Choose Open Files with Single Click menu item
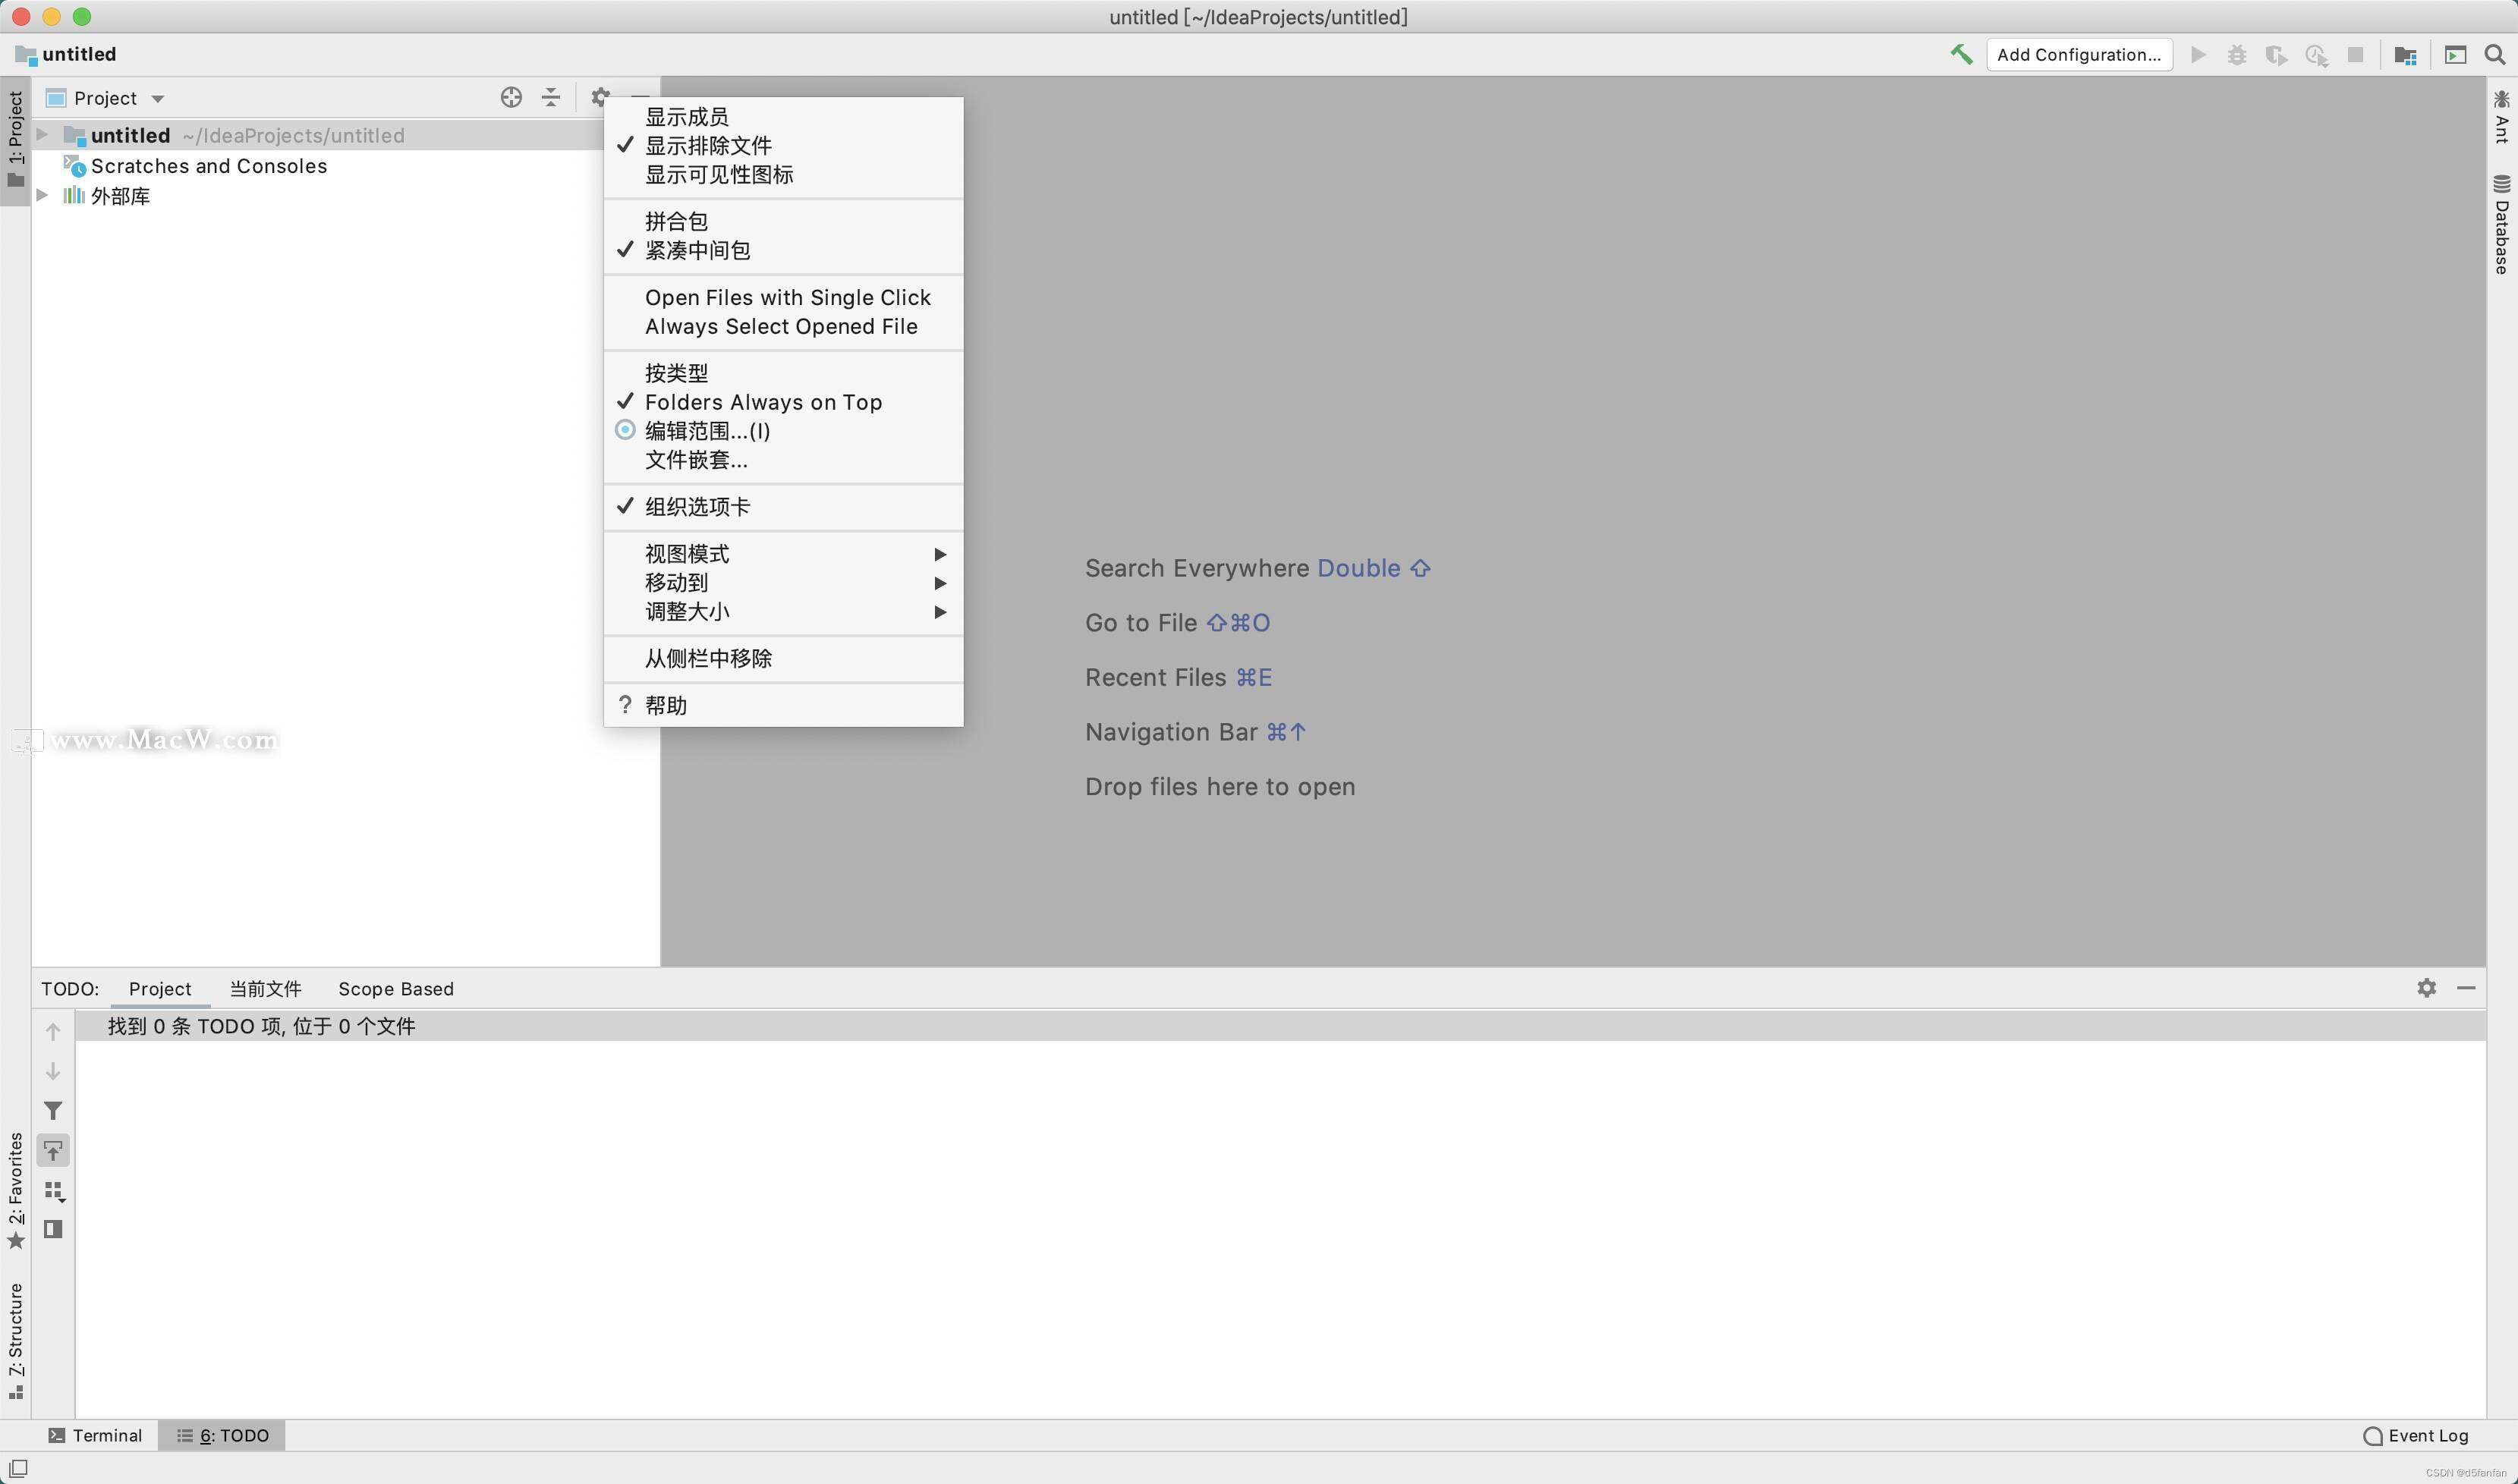This screenshot has width=2518, height=1484. point(787,296)
